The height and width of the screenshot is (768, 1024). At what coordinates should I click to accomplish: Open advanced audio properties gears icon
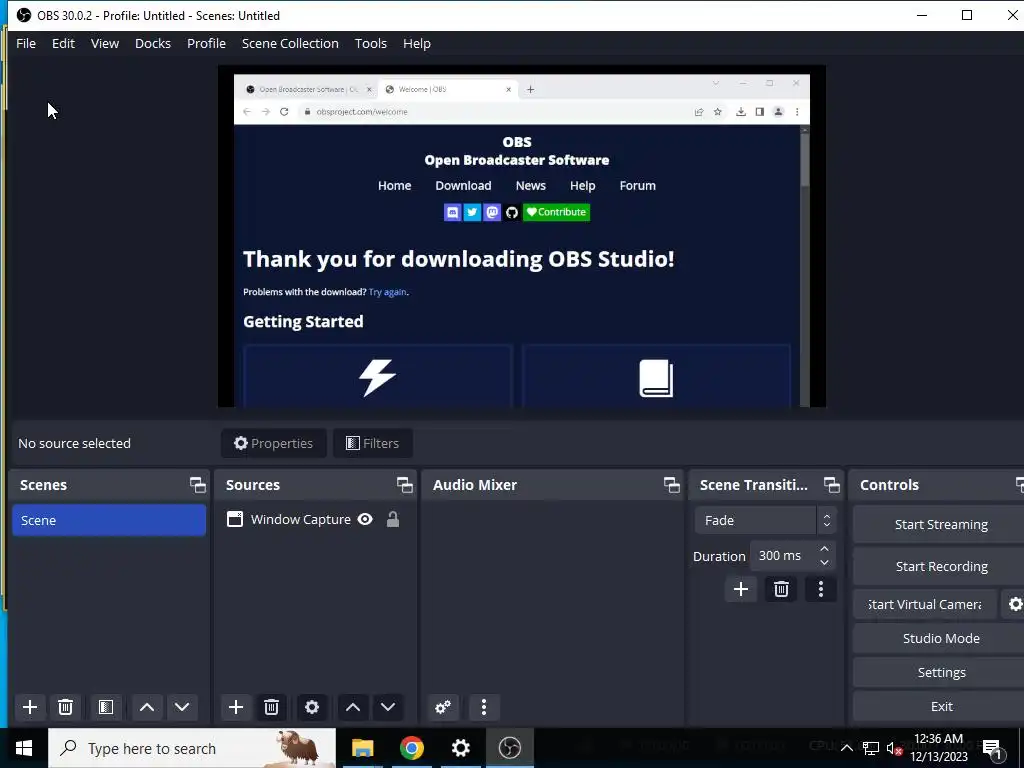click(443, 707)
